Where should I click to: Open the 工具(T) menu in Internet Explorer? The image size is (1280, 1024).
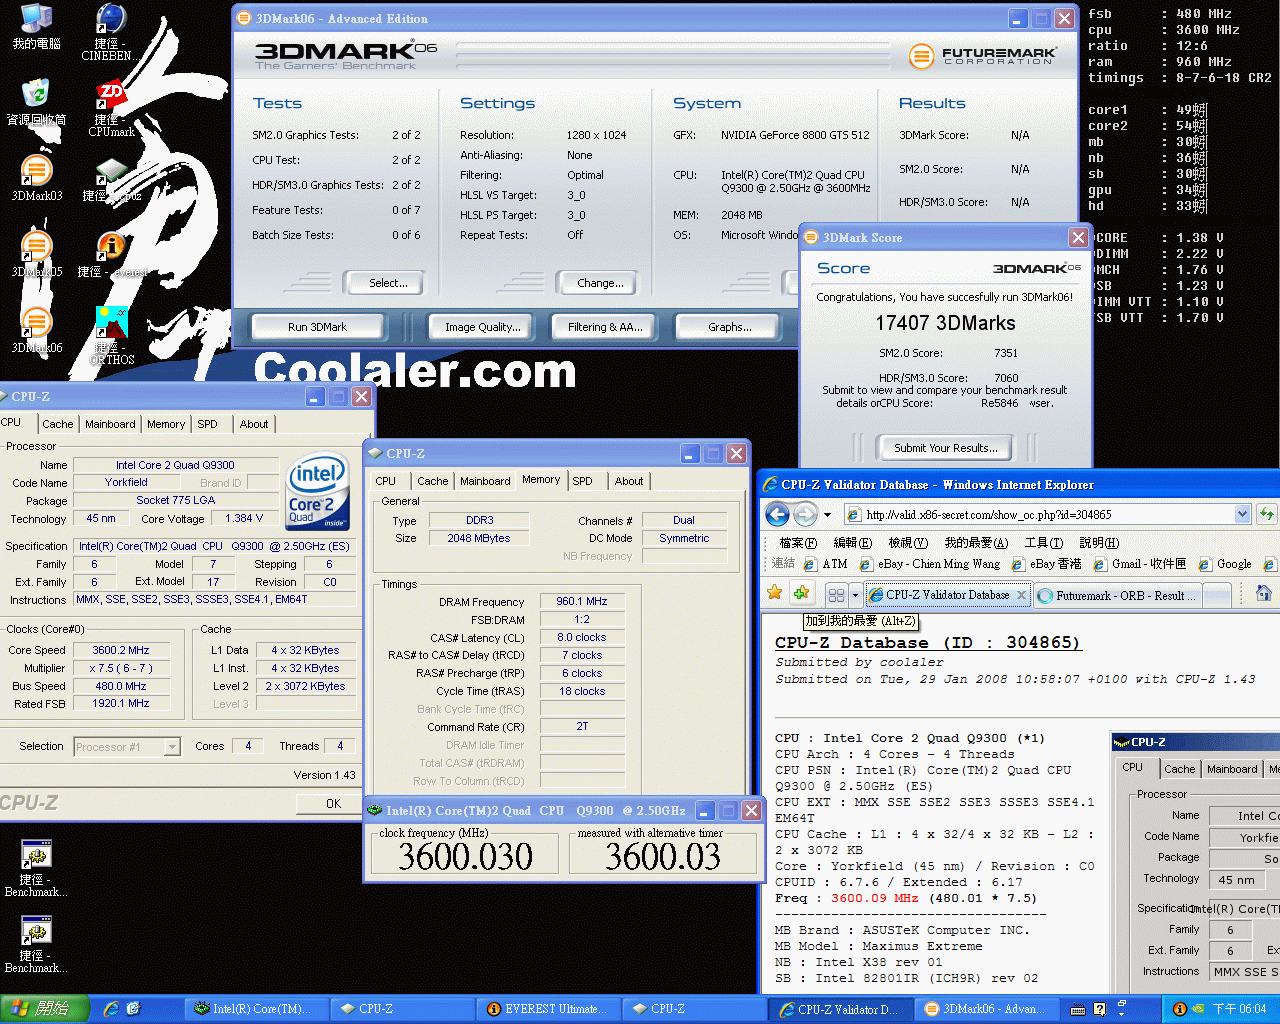(x=1043, y=542)
